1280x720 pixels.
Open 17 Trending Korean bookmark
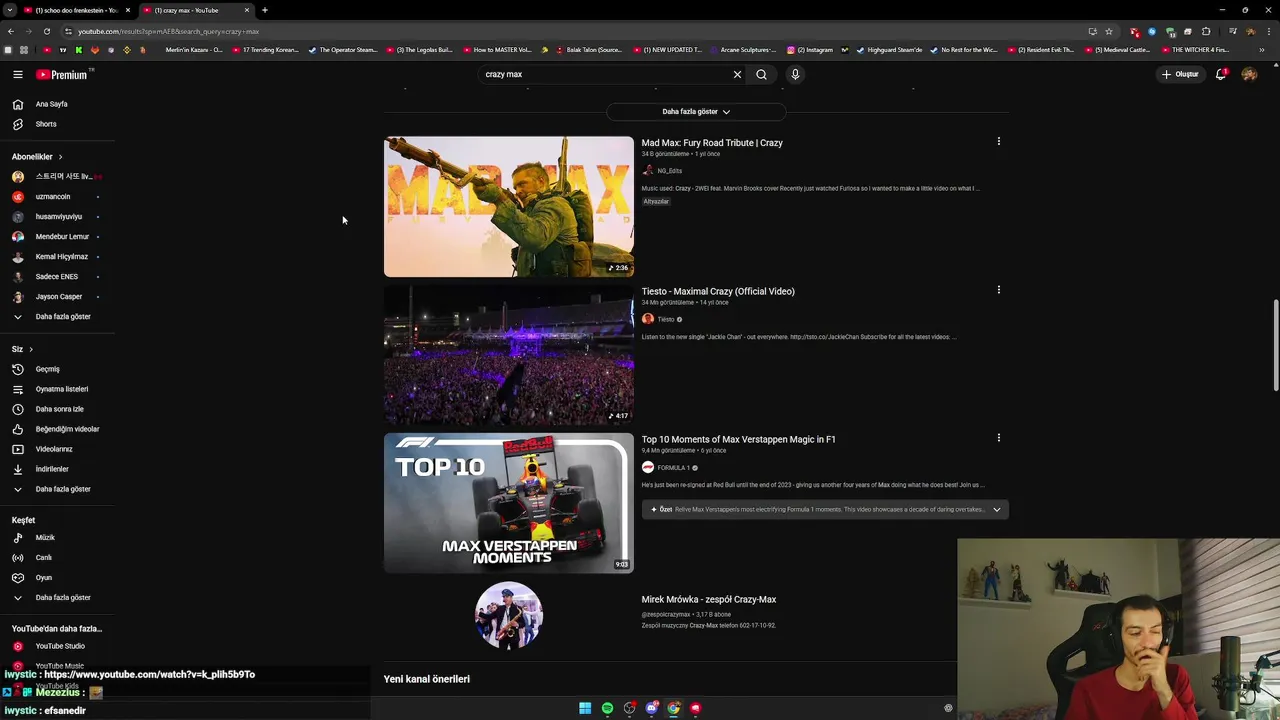(265, 50)
